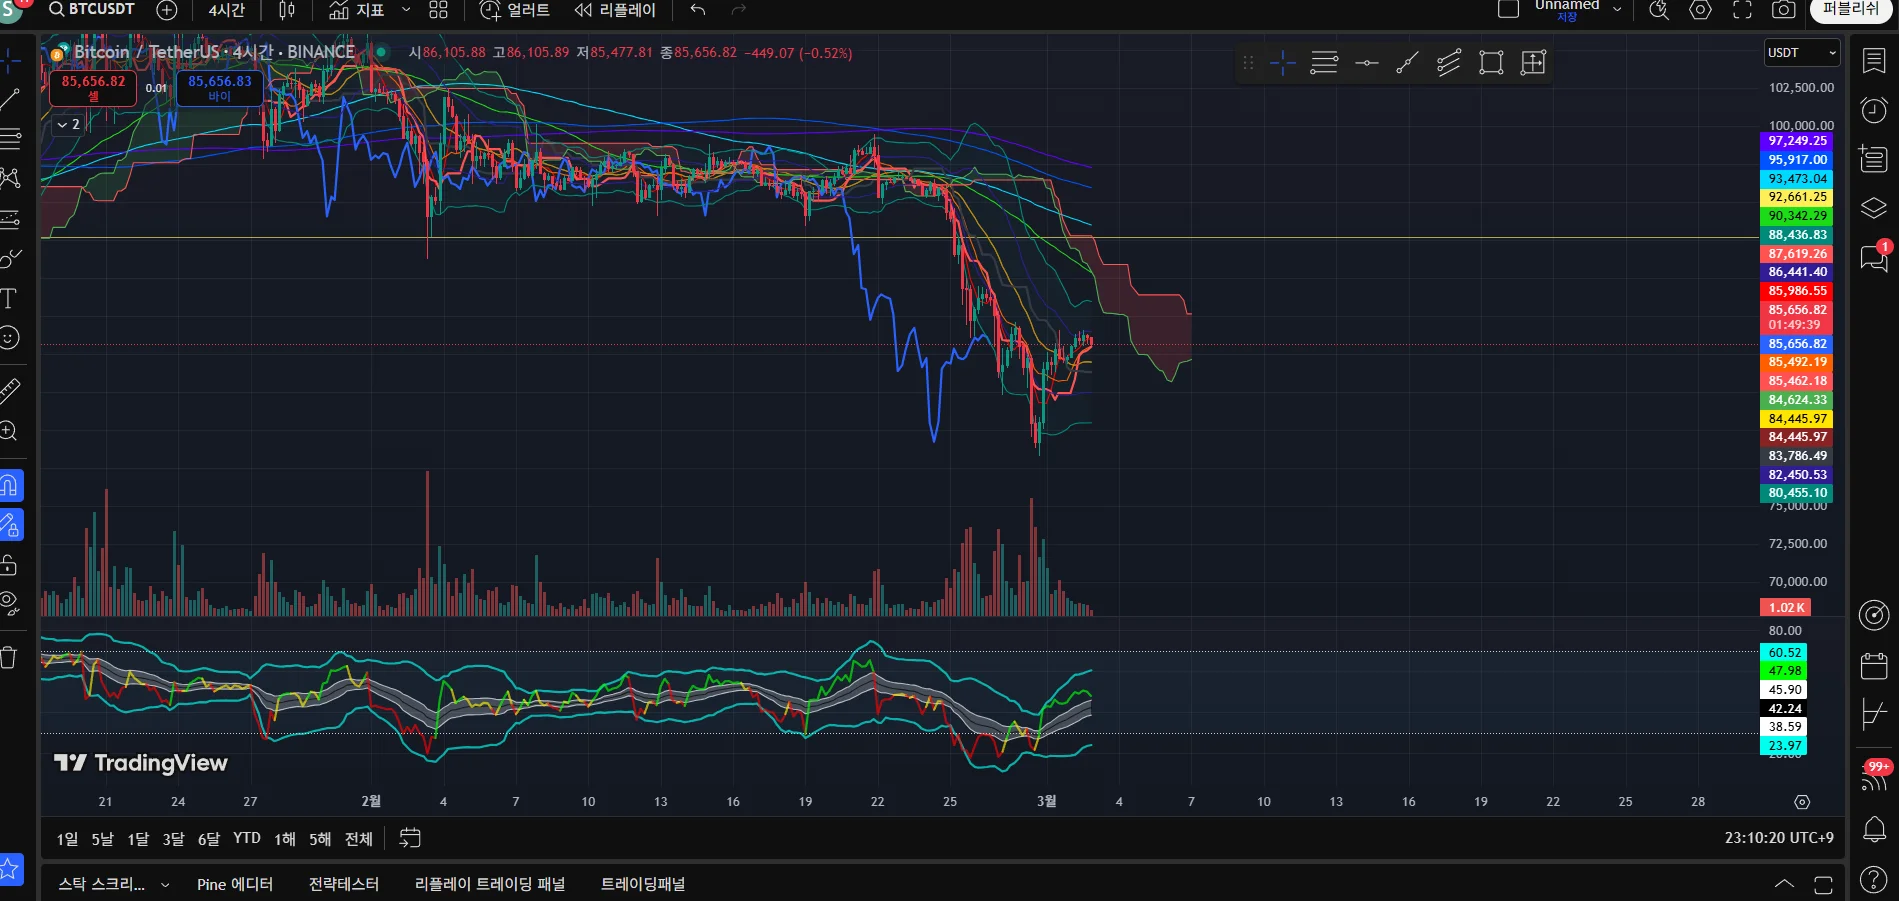
Task: Expand the collapsed indicator legend showing 2
Action: [69, 124]
